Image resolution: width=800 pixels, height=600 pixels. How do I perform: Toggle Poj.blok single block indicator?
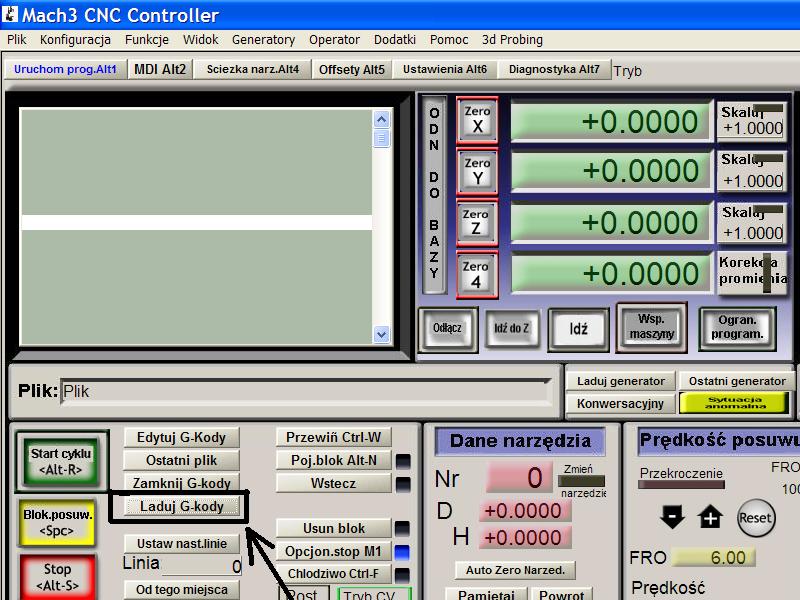coord(403,461)
